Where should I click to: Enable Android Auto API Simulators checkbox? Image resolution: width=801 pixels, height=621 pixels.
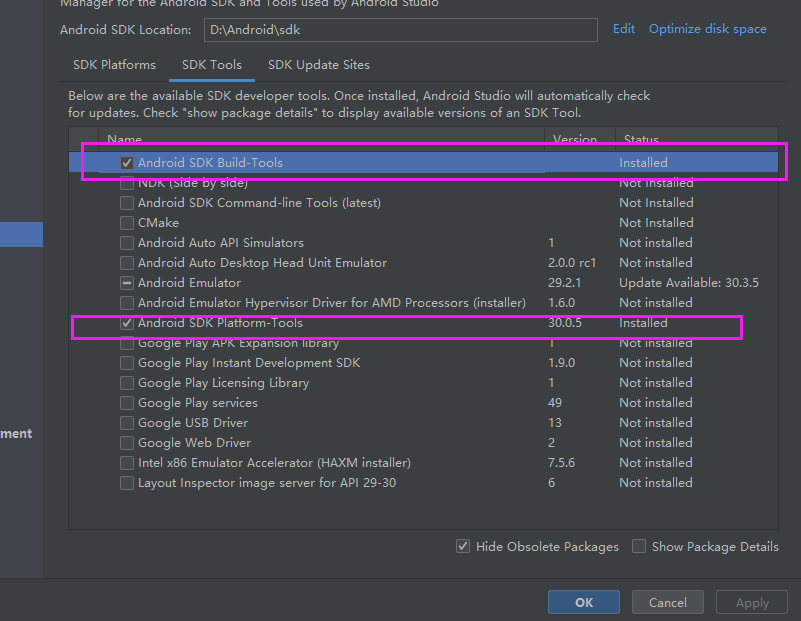(127, 243)
